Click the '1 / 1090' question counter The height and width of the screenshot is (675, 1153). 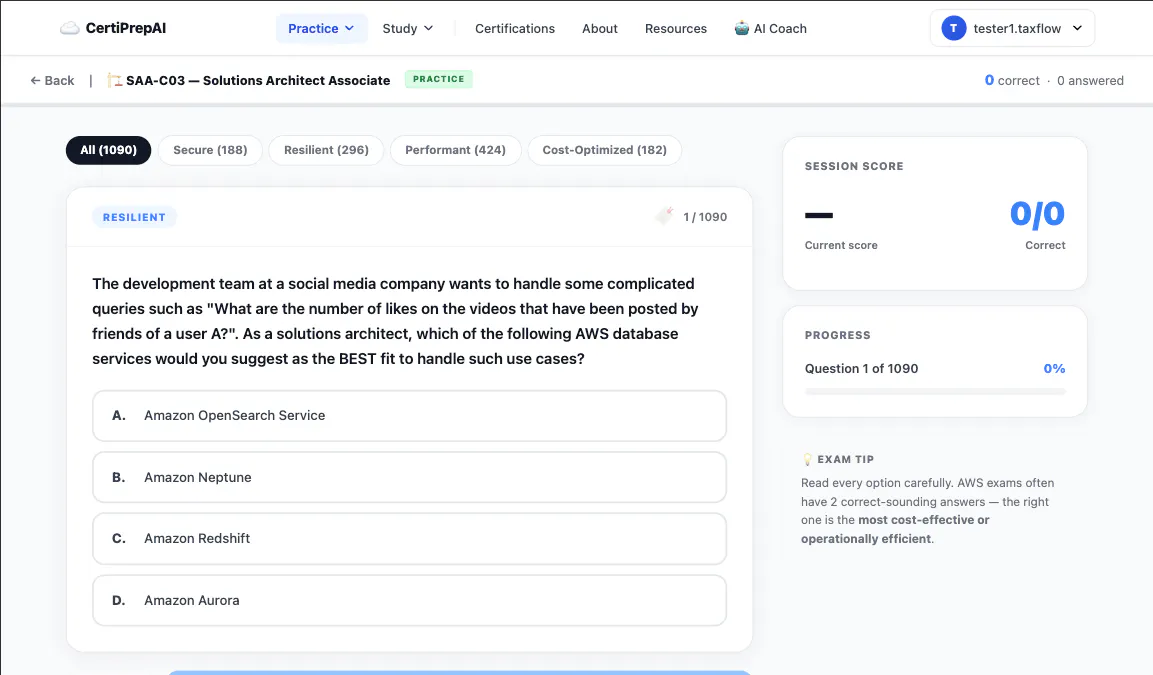click(x=704, y=217)
